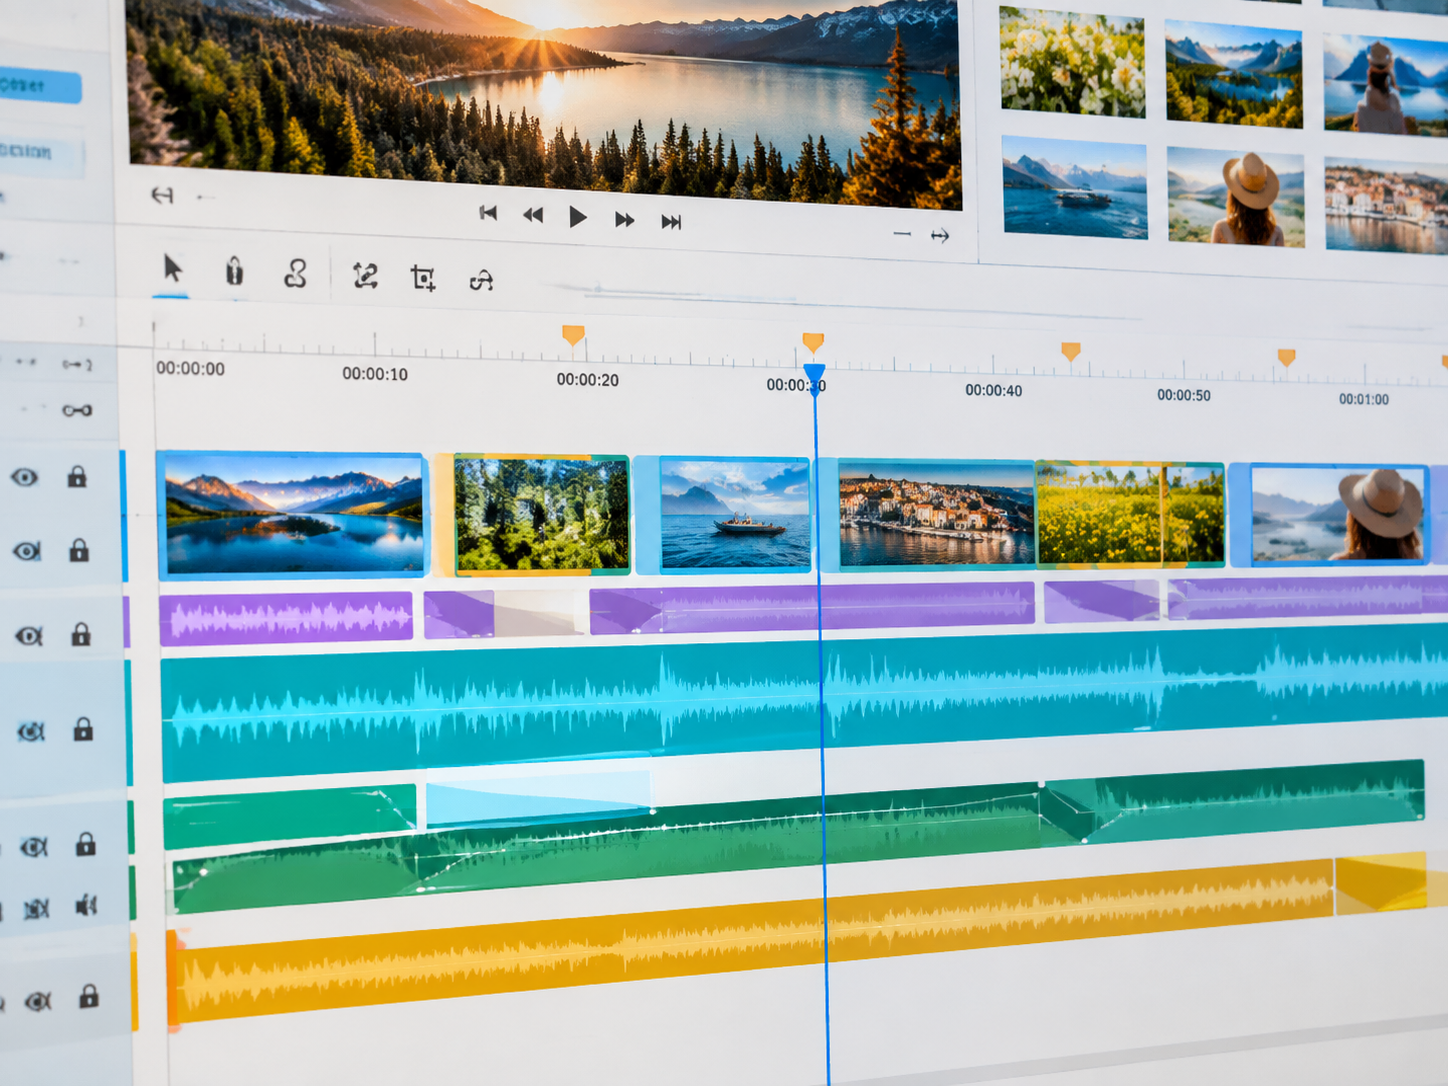Click the fast-forward button
This screenshot has height=1086, width=1448.
pyautogui.click(x=624, y=219)
